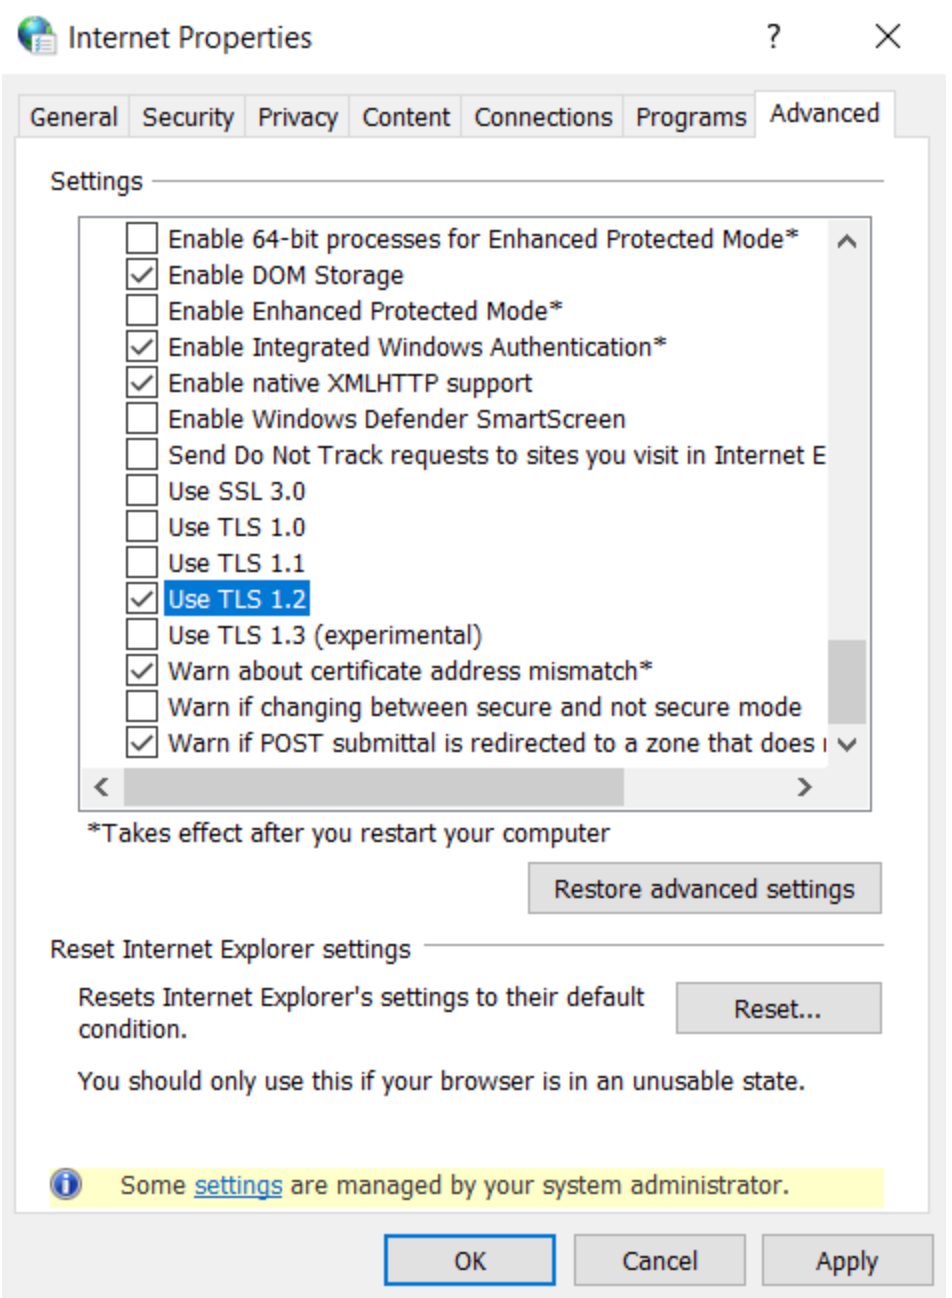Enable the Use TLS 1.3 checkbox
Viewport: 952px width, 1298px height.
[x=142, y=635]
